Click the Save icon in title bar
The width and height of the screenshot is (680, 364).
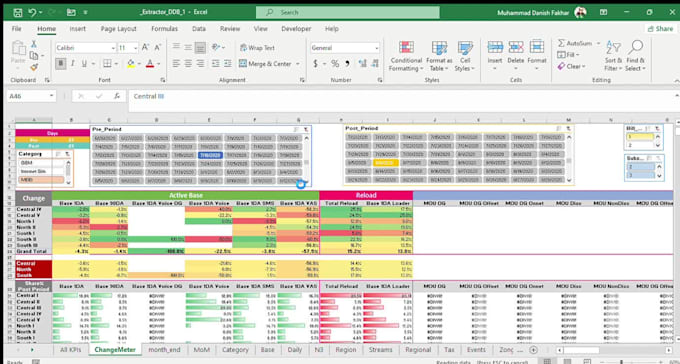tap(17, 13)
